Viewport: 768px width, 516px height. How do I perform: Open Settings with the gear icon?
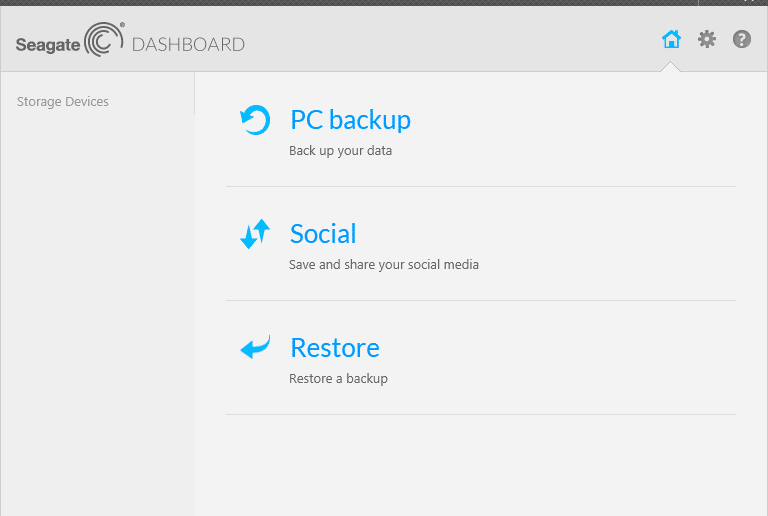(x=706, y=39)
